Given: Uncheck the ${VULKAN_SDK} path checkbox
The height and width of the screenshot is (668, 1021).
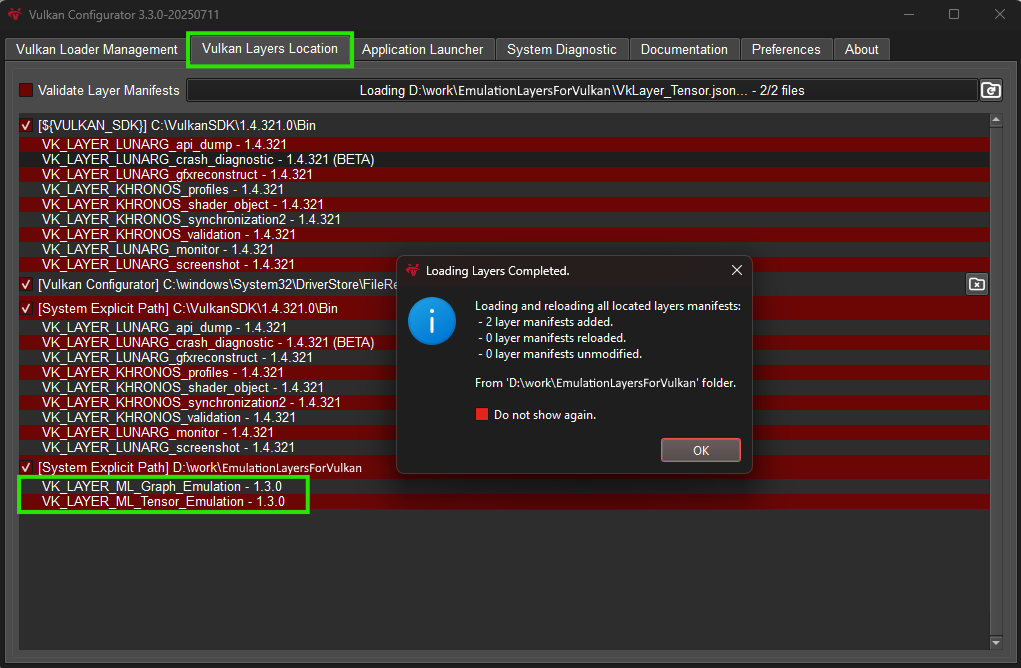Looking at the screenshot, I should (x=25, y=125).
